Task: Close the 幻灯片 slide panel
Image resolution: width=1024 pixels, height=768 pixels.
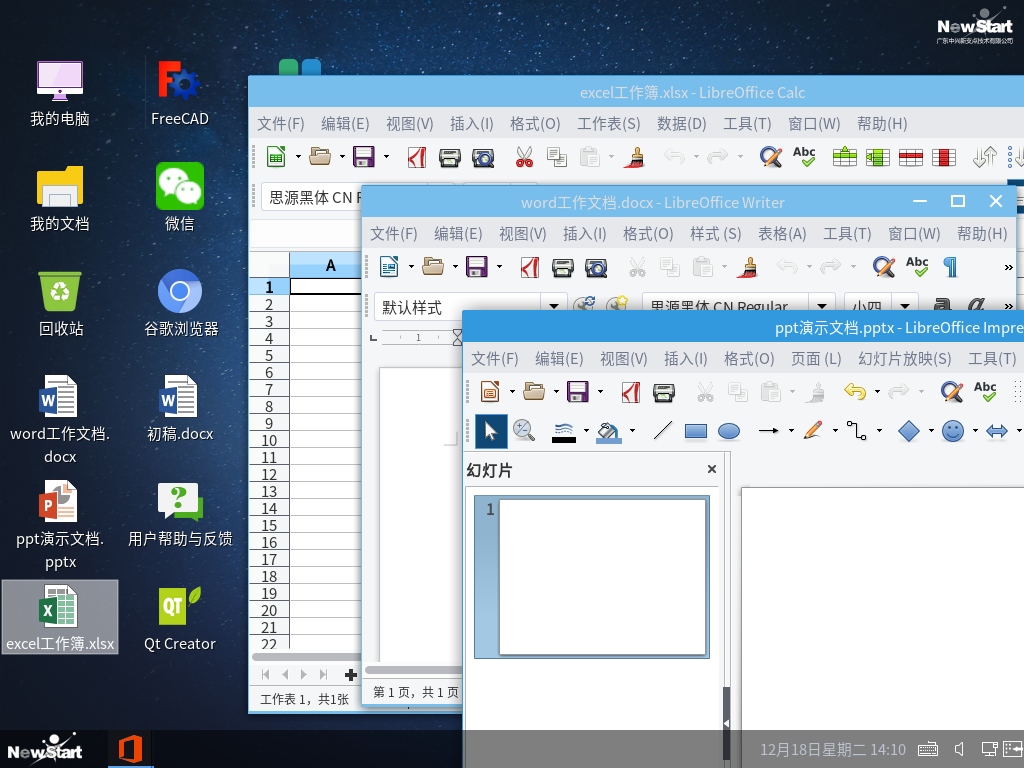Action: (x=712, y=469)
